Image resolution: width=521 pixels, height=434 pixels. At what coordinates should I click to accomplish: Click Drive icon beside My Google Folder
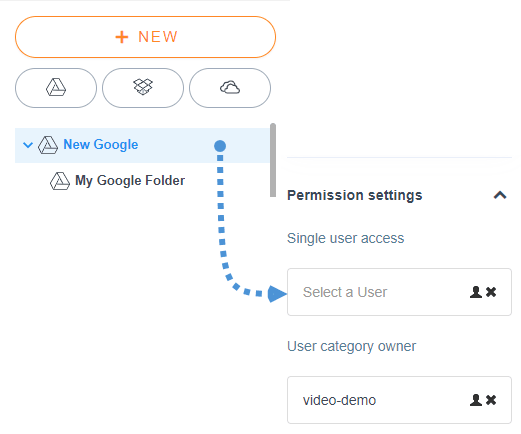60,181
